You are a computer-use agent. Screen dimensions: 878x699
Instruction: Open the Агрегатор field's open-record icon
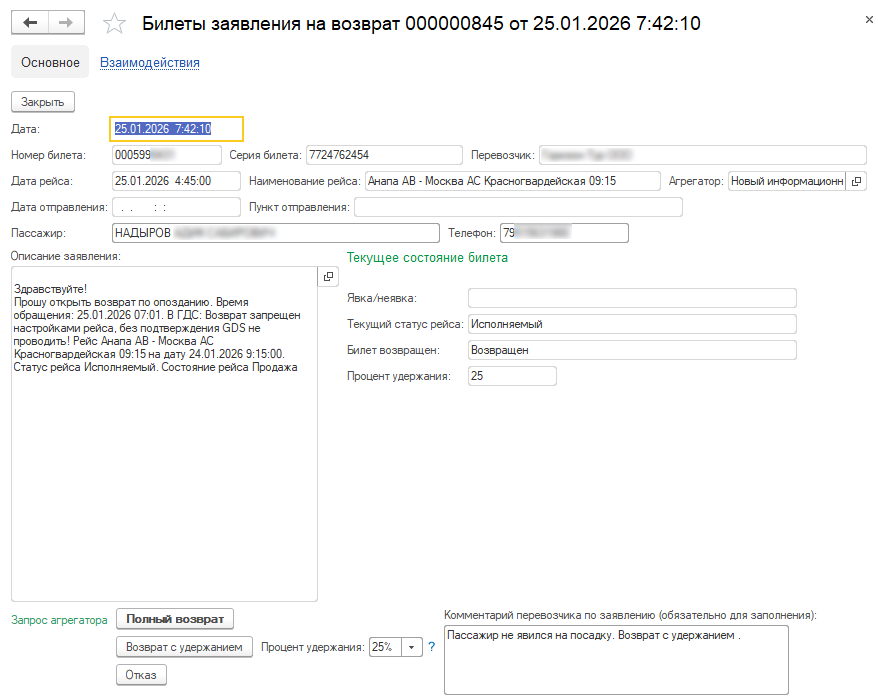point(857,181)
